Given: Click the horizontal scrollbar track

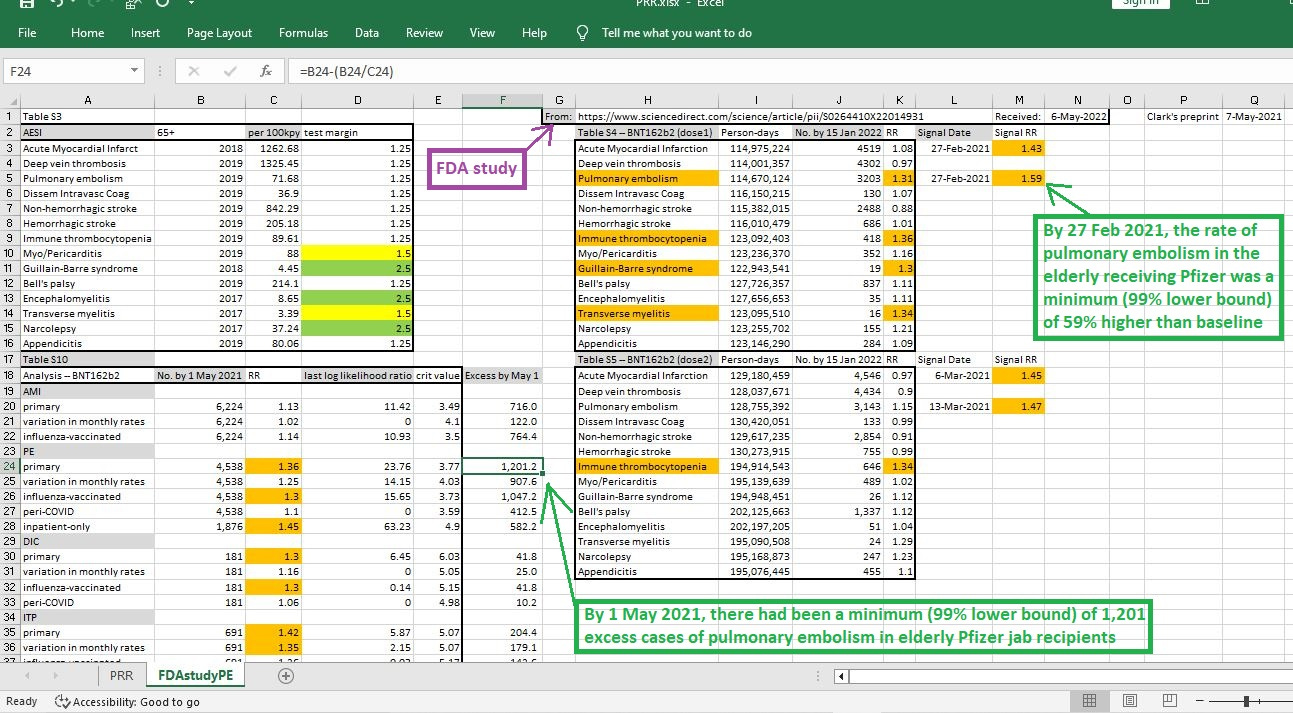Looking at the screenshot, I should (x=1070, y=676).
